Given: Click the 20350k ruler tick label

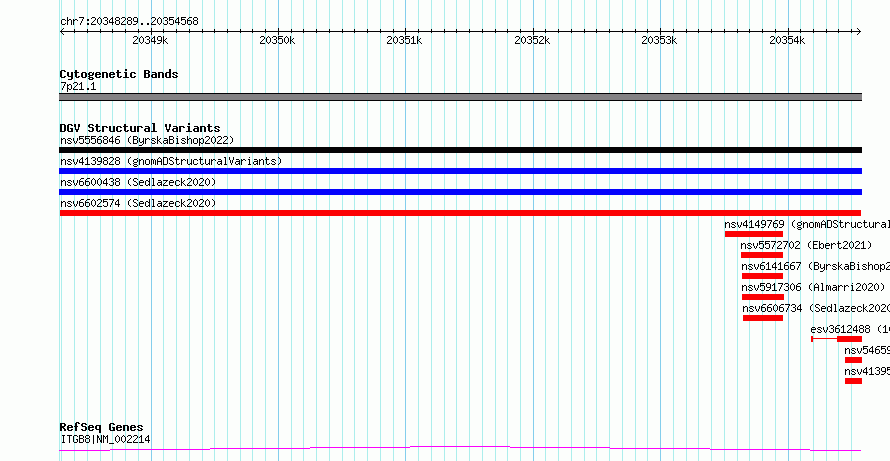Looking at the screenshot, I should [x=277, y=40].
